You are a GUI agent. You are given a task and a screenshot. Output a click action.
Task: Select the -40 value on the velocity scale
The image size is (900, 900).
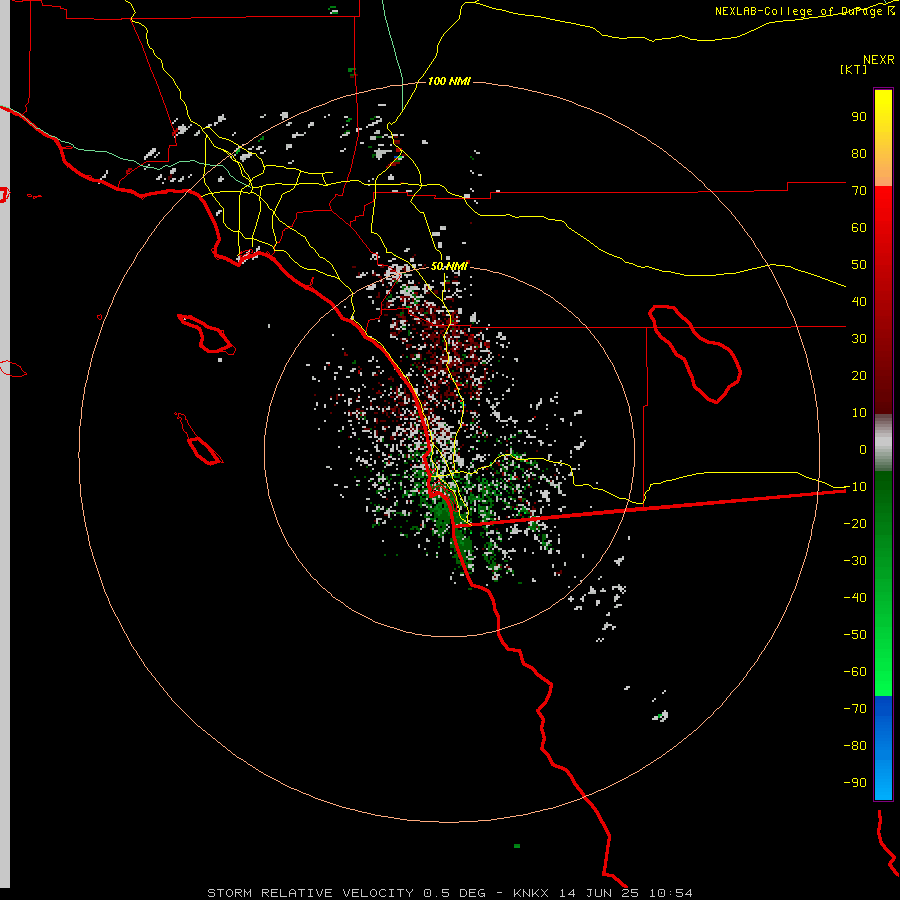pos(855,598)
